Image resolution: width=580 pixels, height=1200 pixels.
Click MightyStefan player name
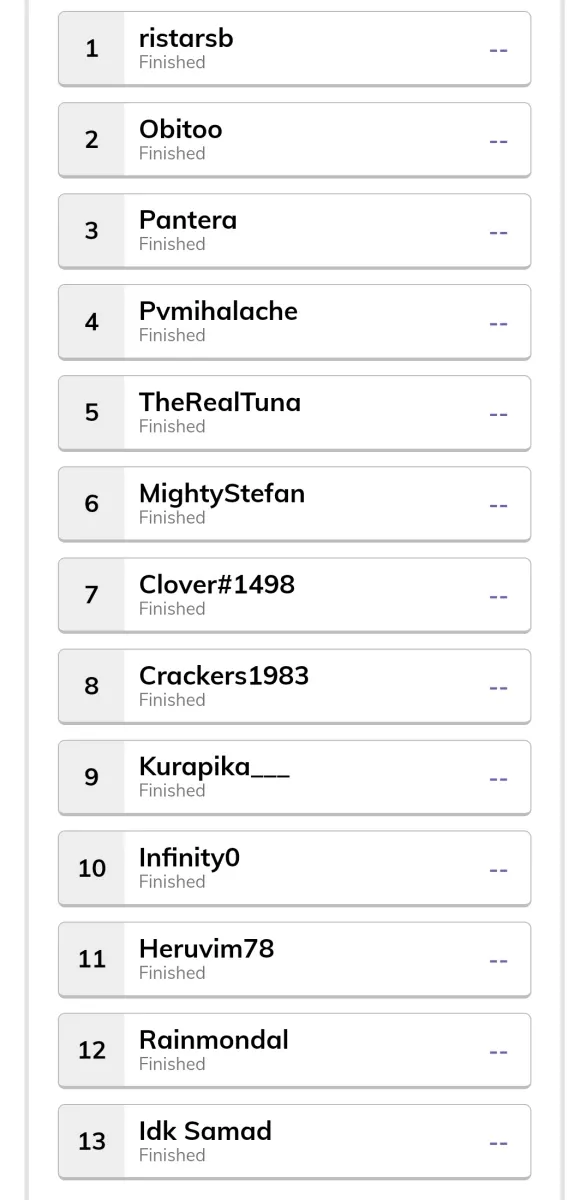click(222, 493)
